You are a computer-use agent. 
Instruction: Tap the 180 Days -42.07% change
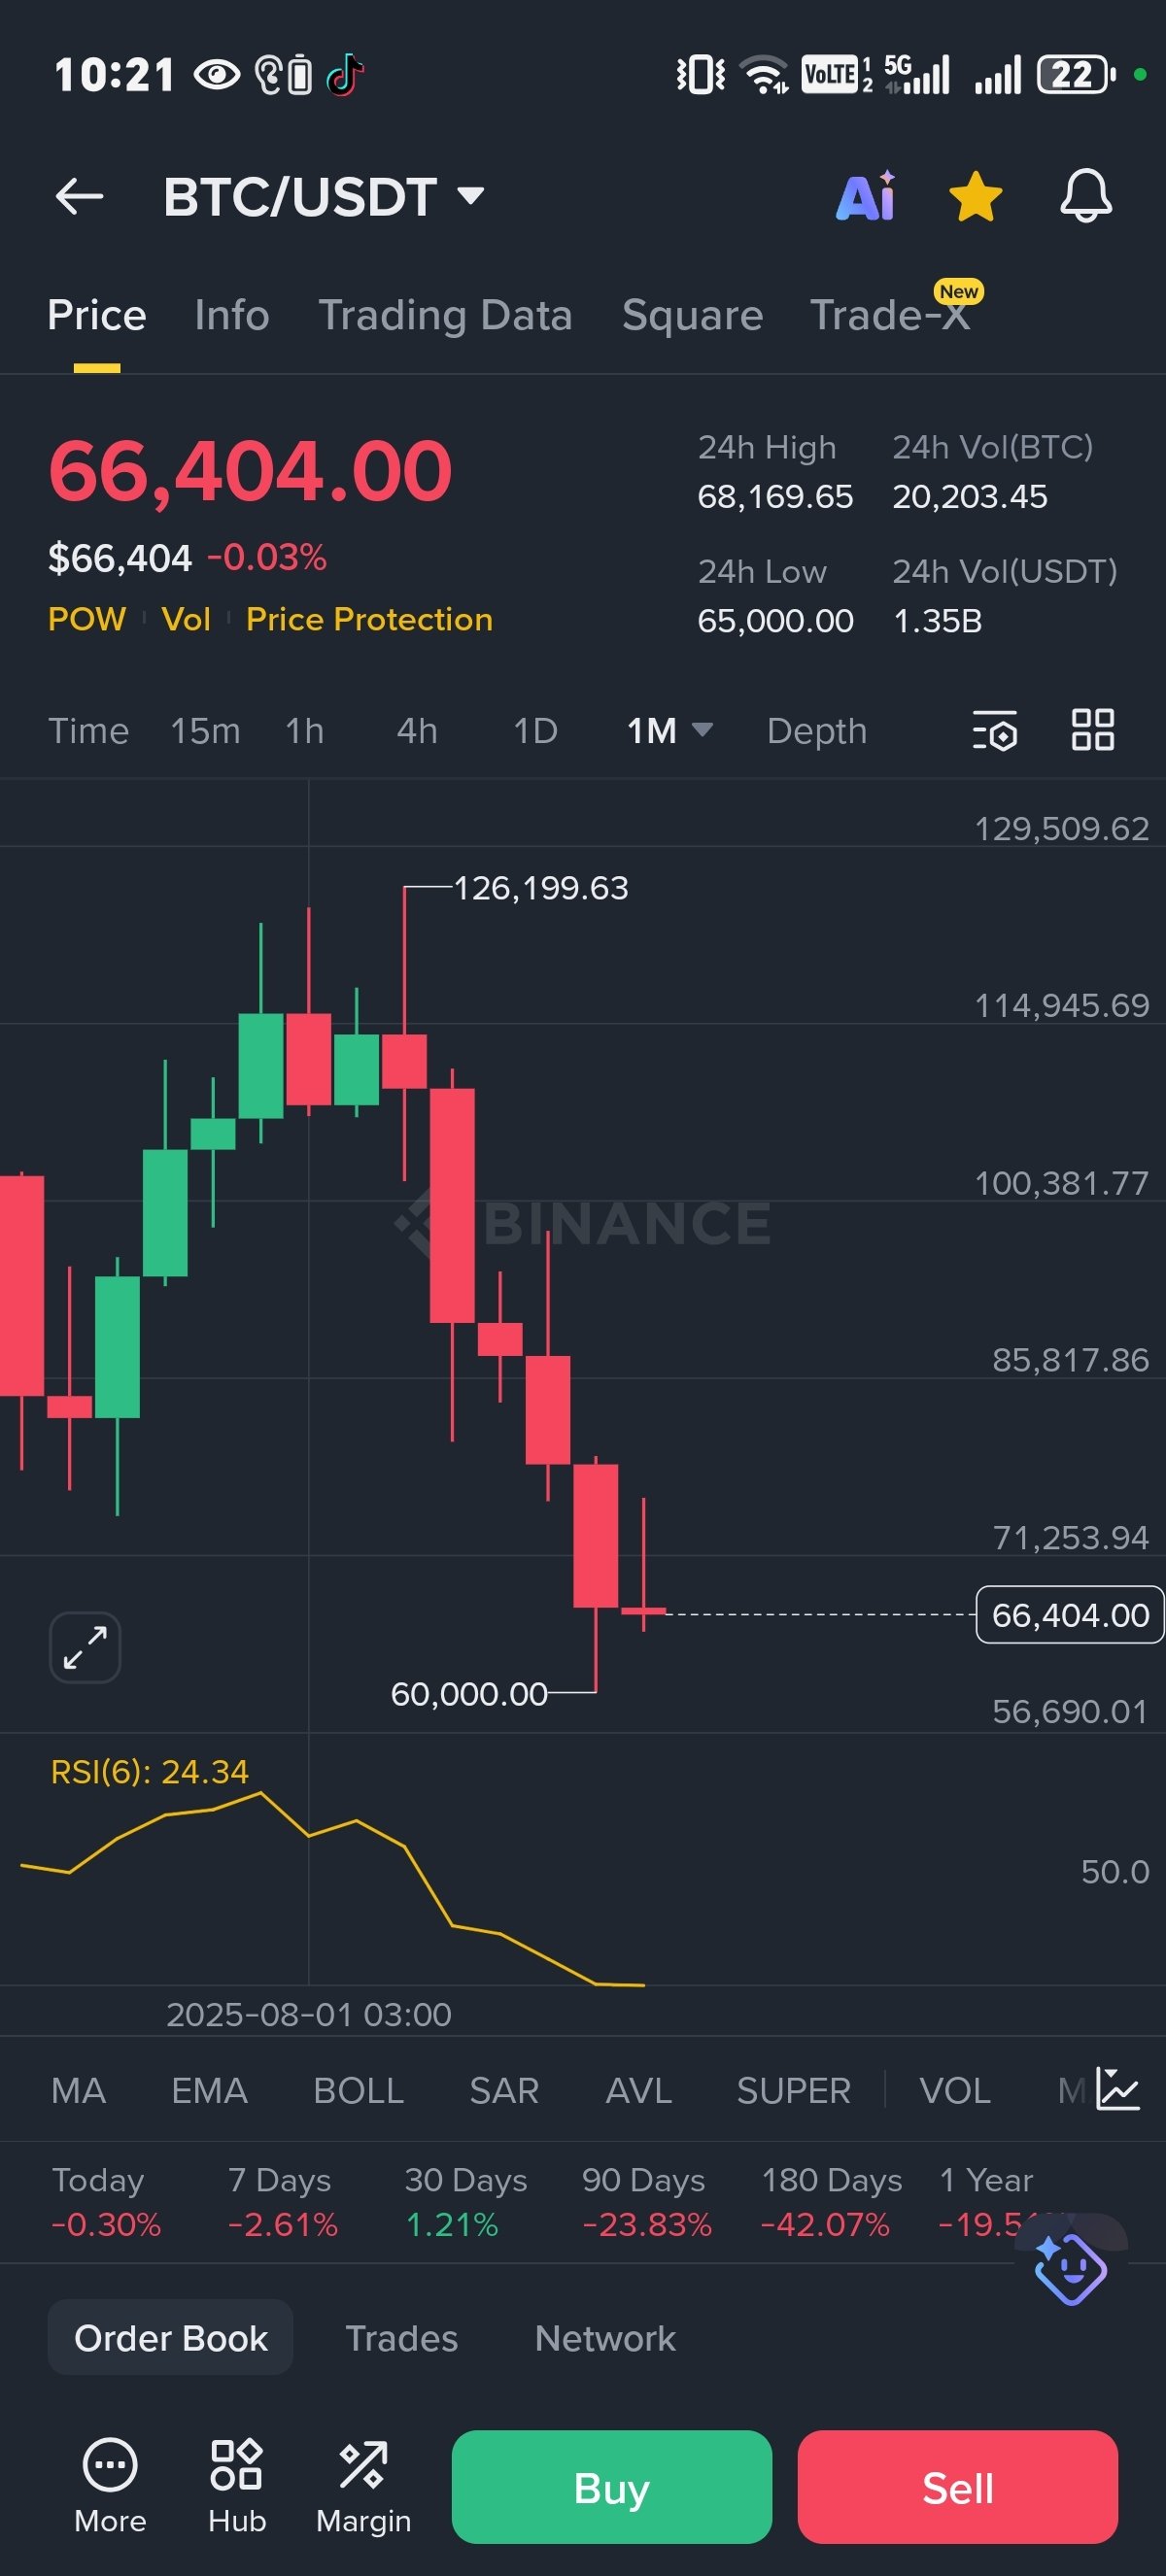coord(831,2202)
